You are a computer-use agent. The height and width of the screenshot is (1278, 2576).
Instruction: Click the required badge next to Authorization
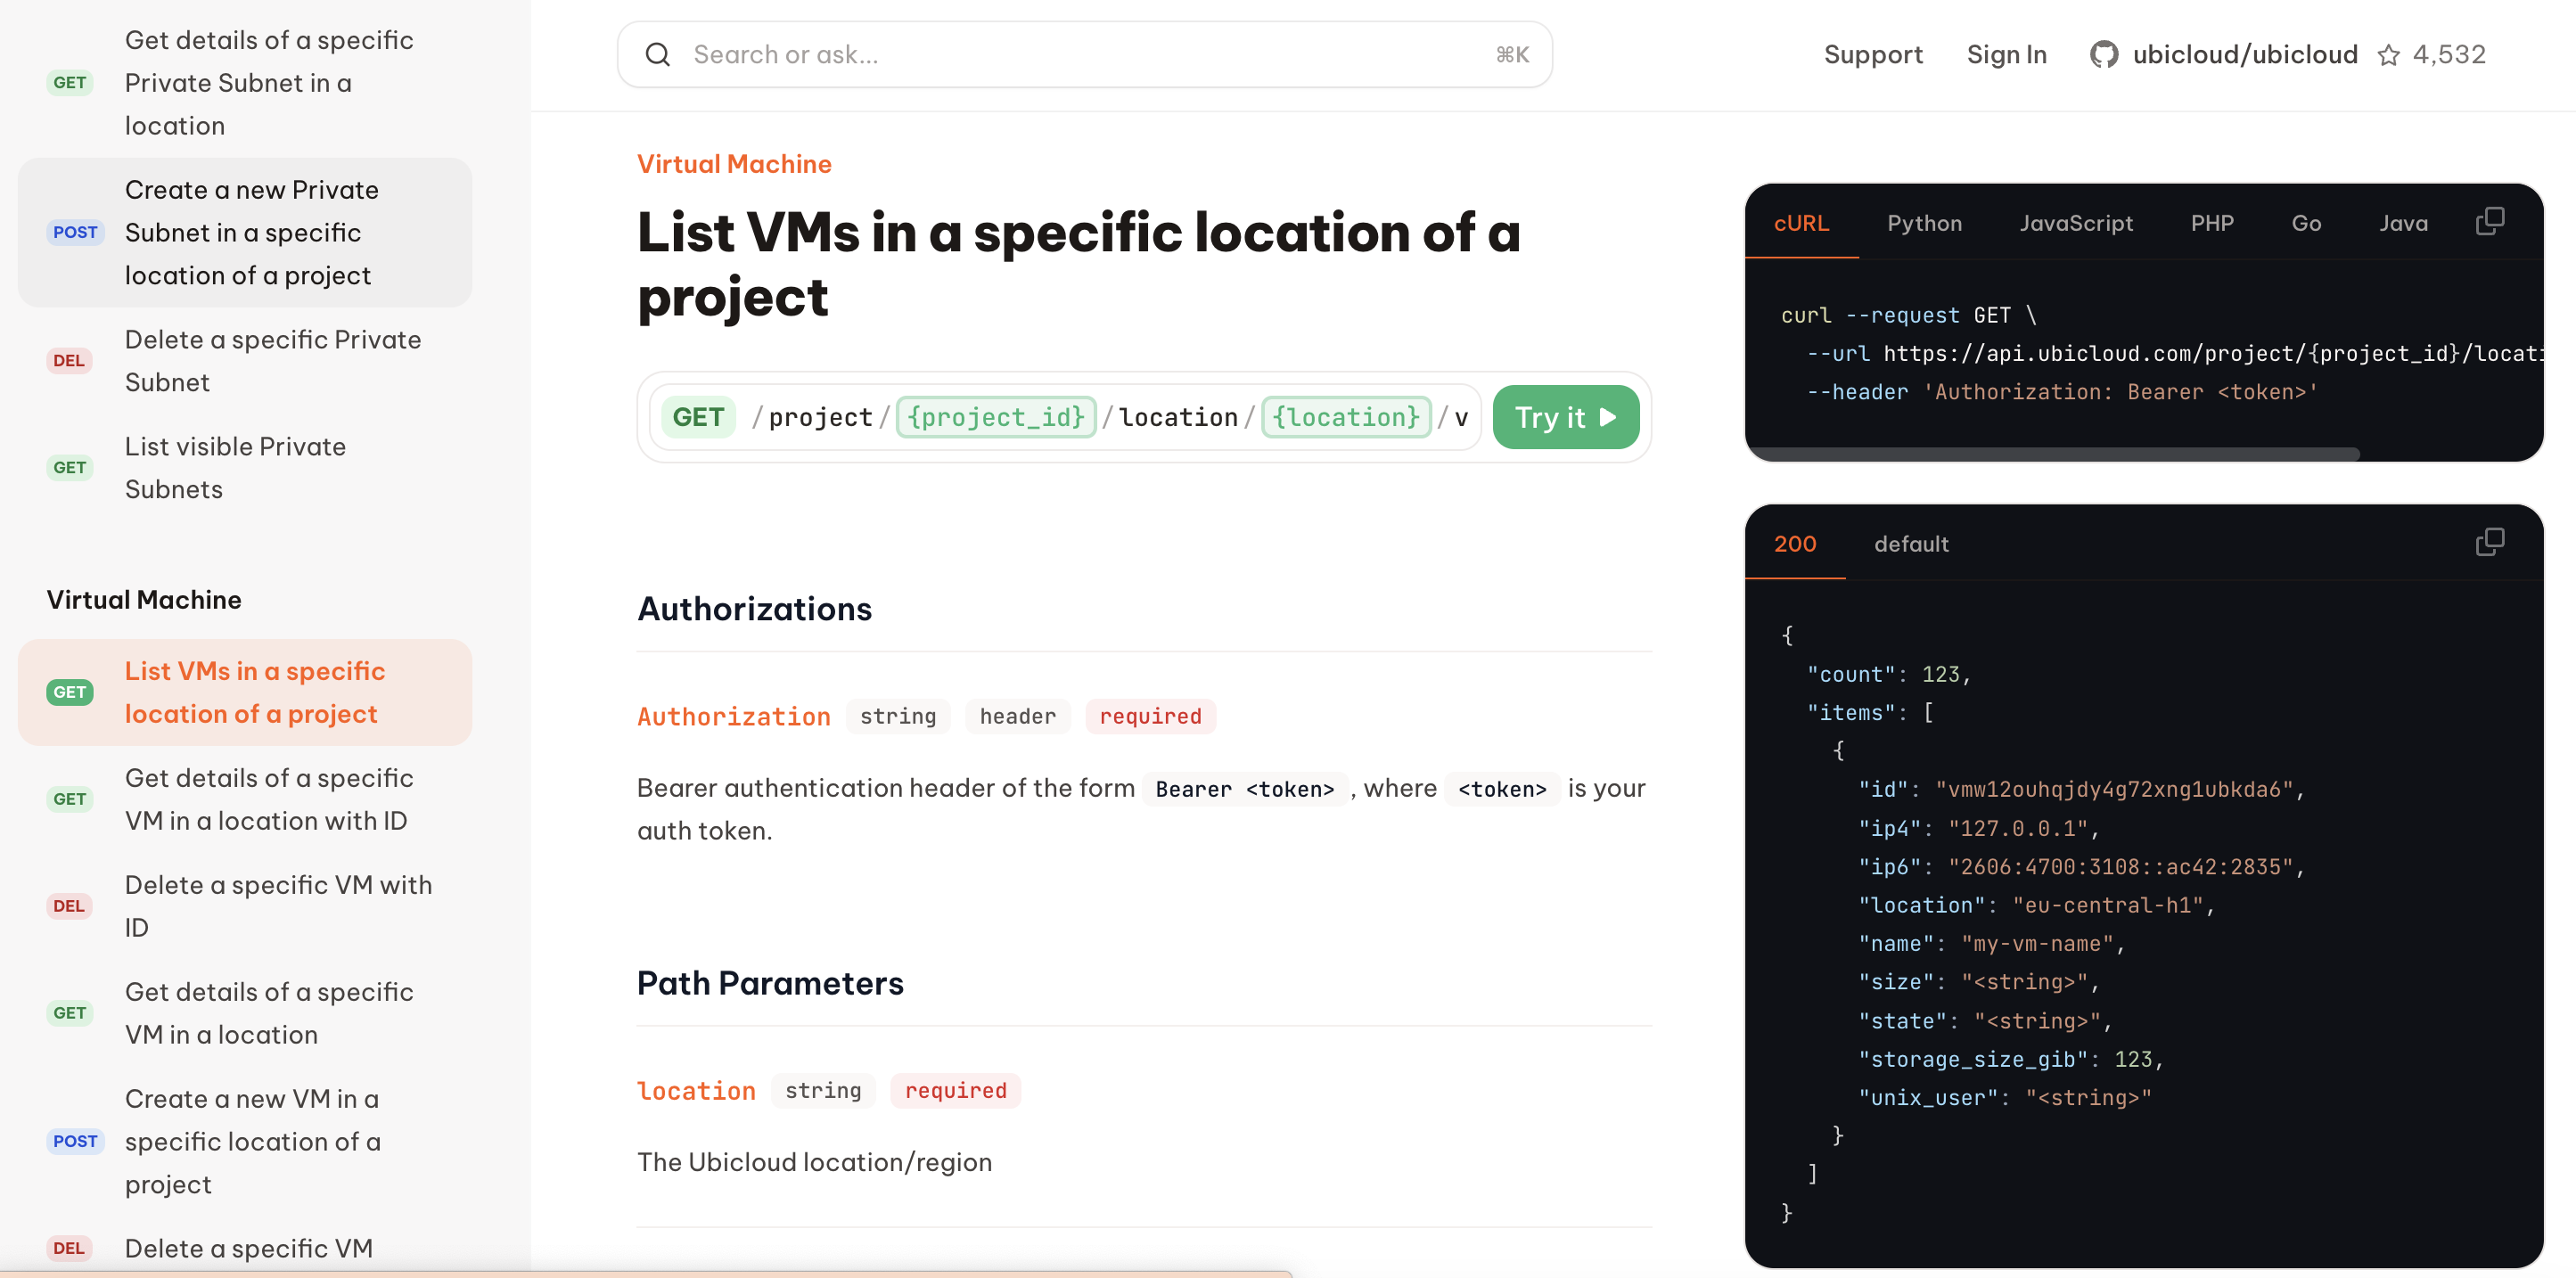tap(1150, 716)
